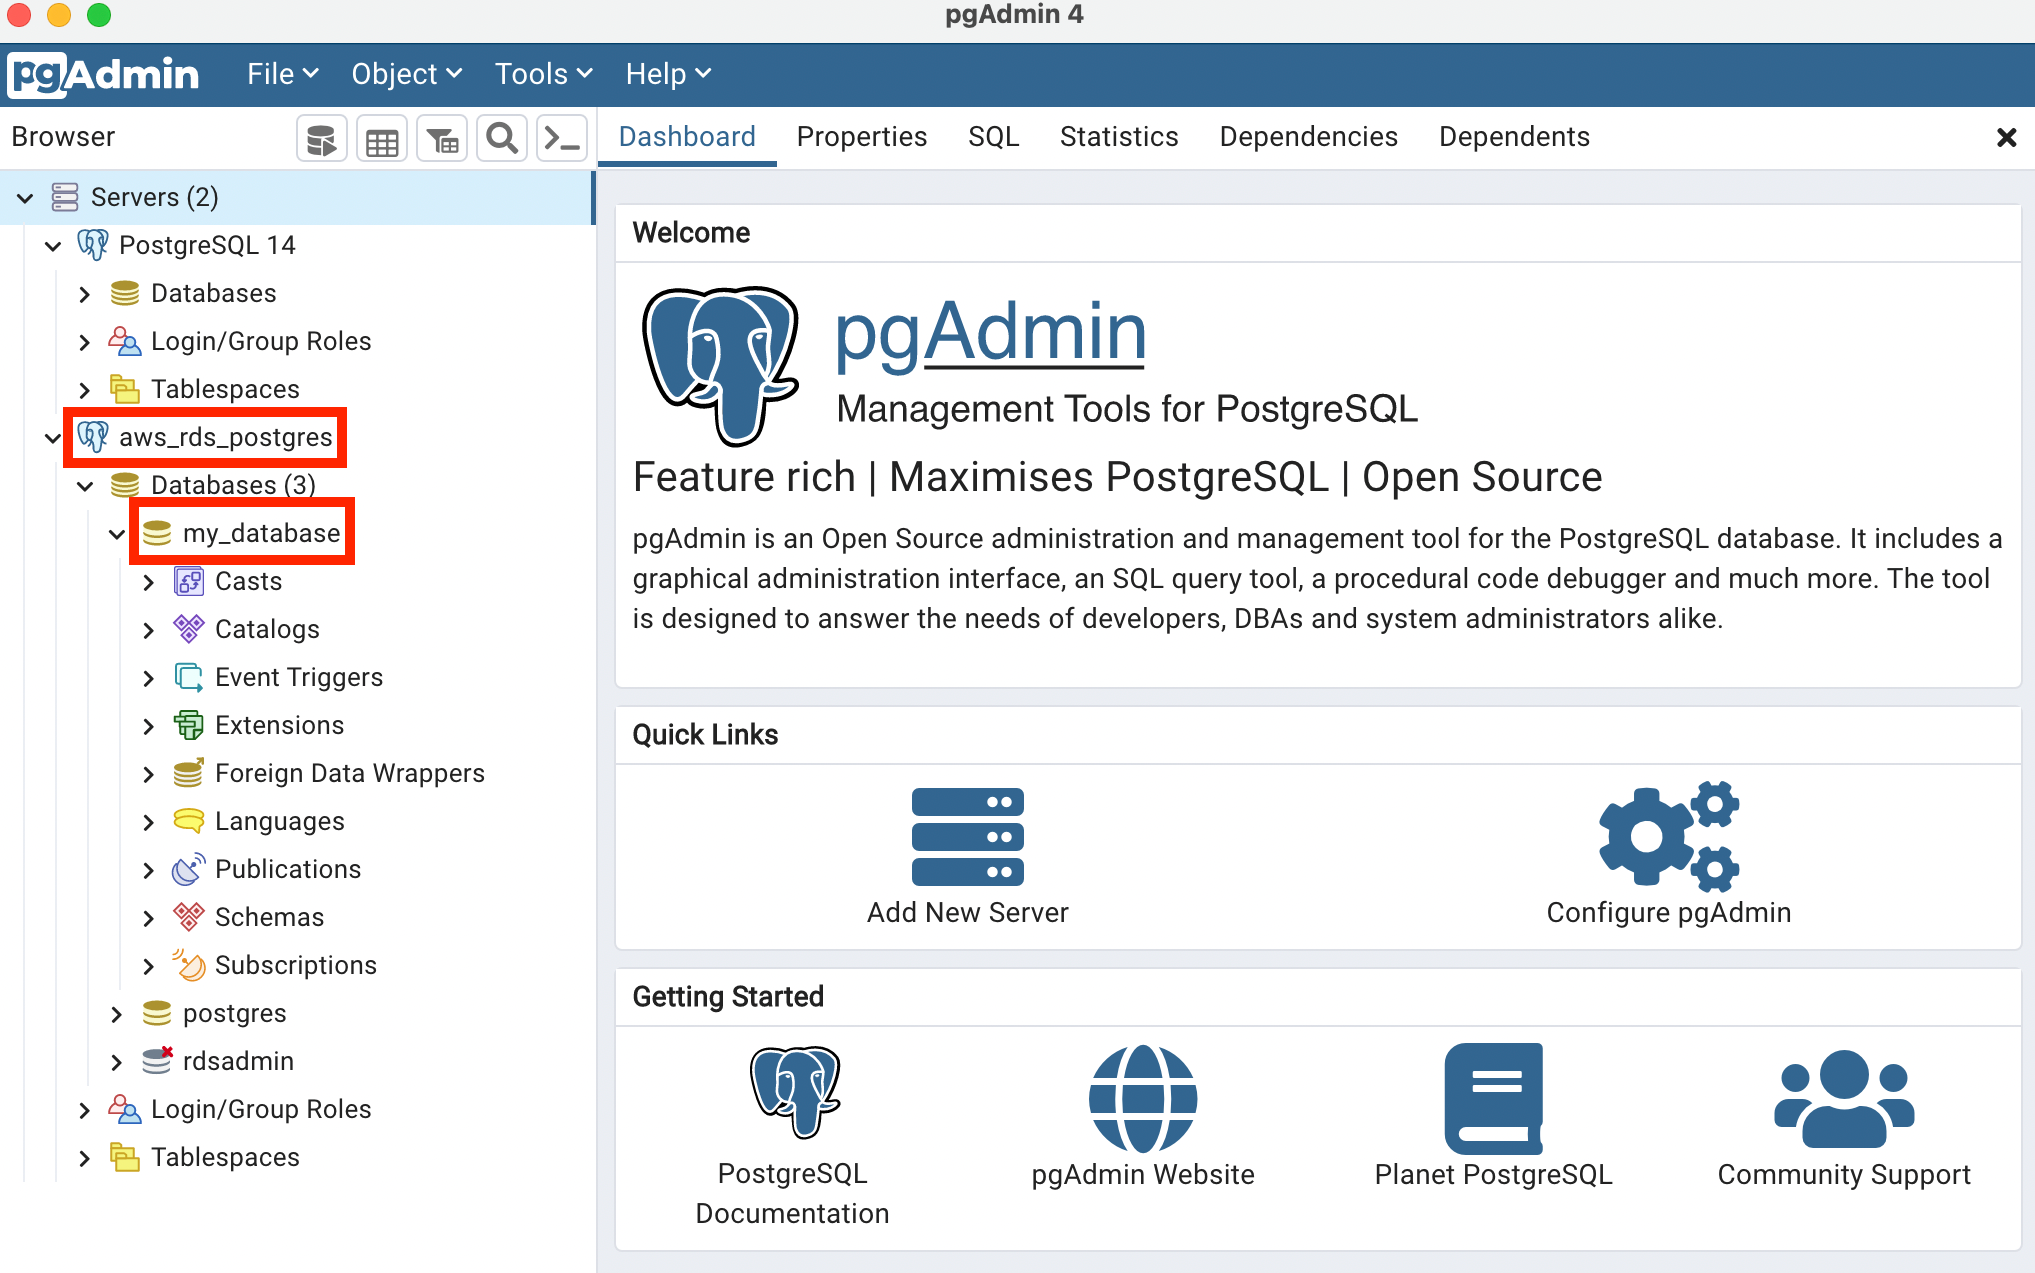Open the Community Support people icon
Viewport: 2035px width, 1273px height.
(1843, 1098)
